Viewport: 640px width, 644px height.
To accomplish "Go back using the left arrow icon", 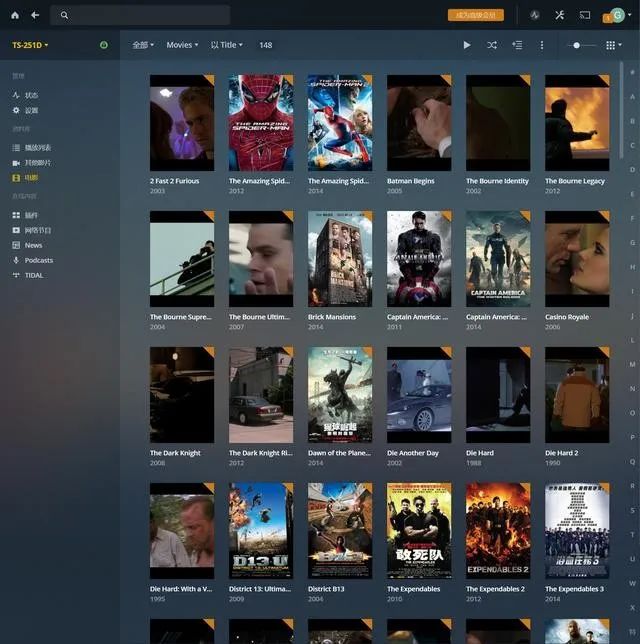I will (35, 15).
